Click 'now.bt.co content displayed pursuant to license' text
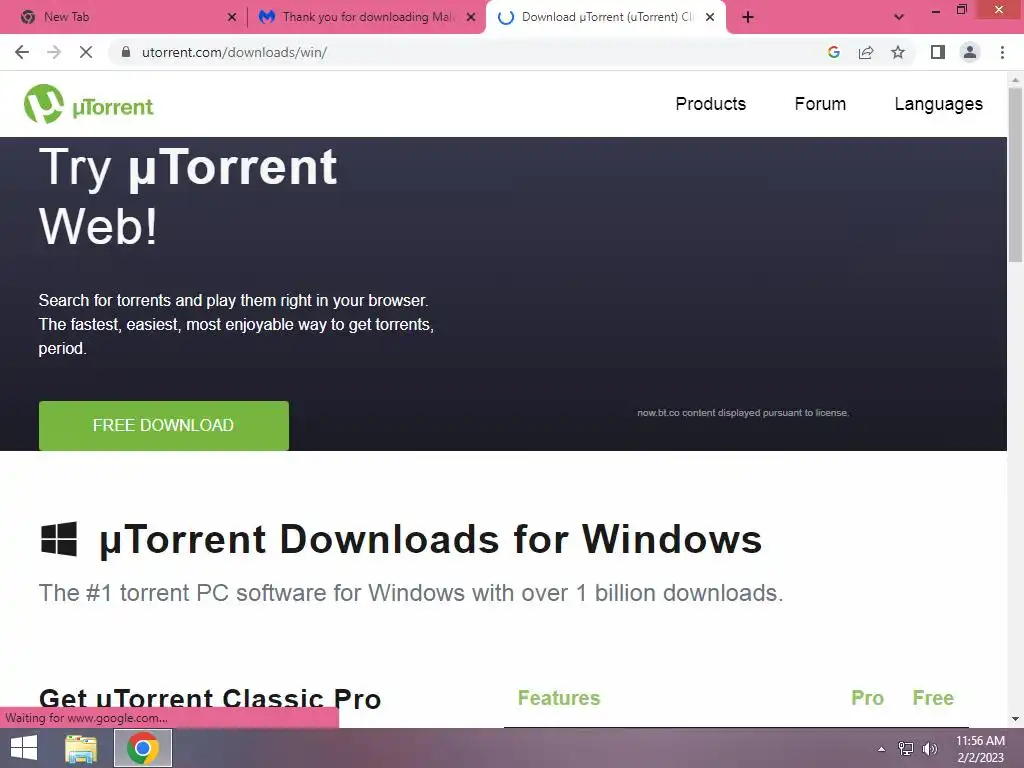 743,413
